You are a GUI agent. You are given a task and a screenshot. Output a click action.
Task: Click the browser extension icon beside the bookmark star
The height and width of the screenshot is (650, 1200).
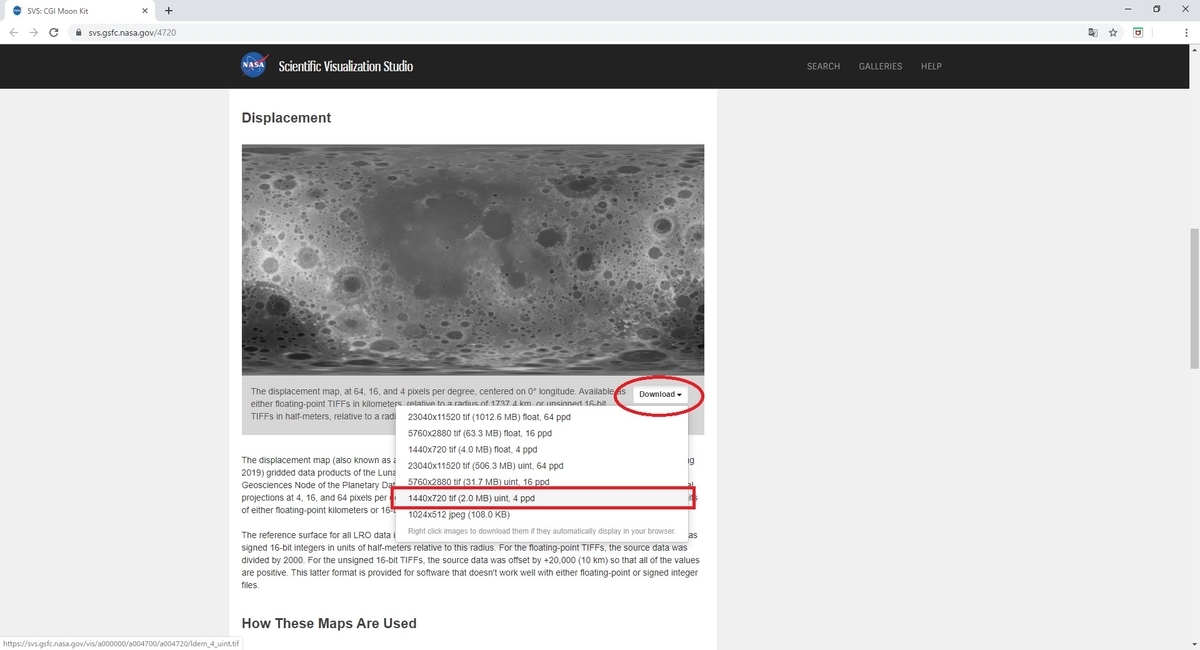point(1138,32)
